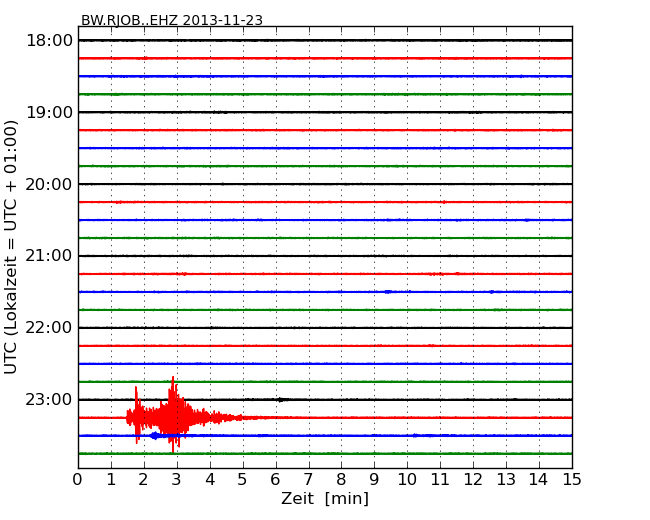Select the 22:00 time label
The width and height of the screenshot is (650, 520).
49,328
